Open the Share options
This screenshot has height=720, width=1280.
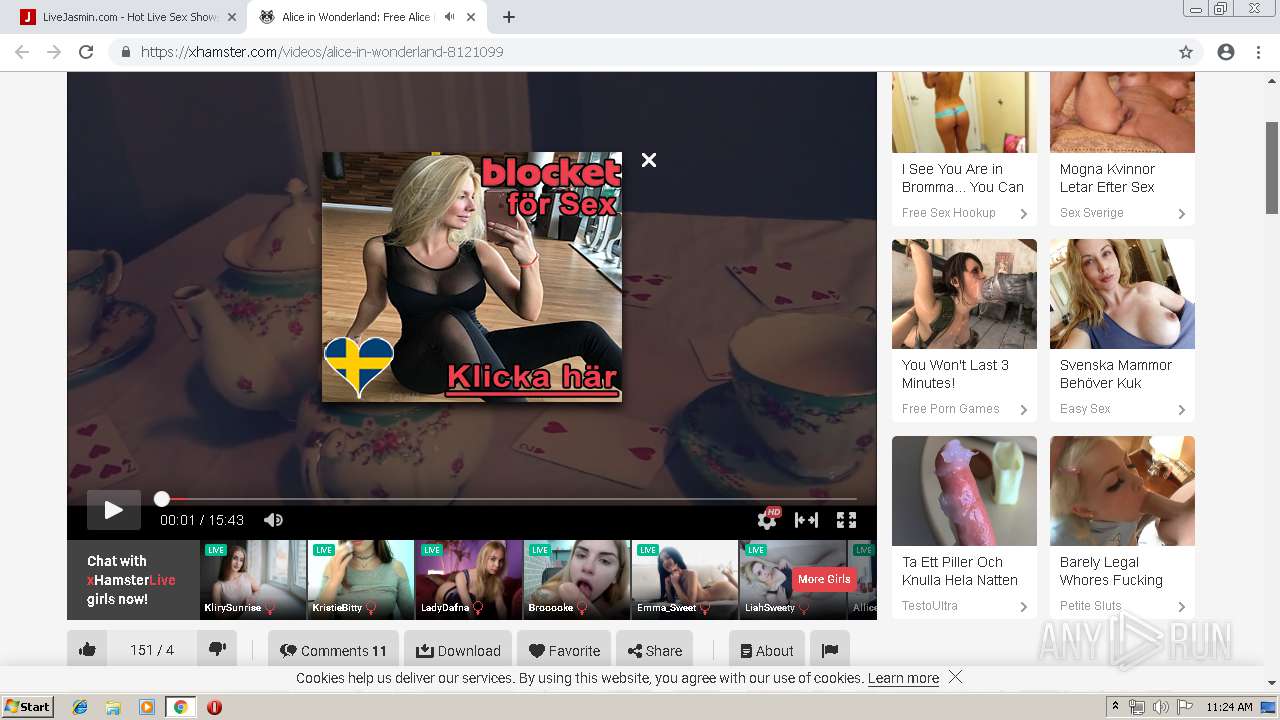[654, 650]
